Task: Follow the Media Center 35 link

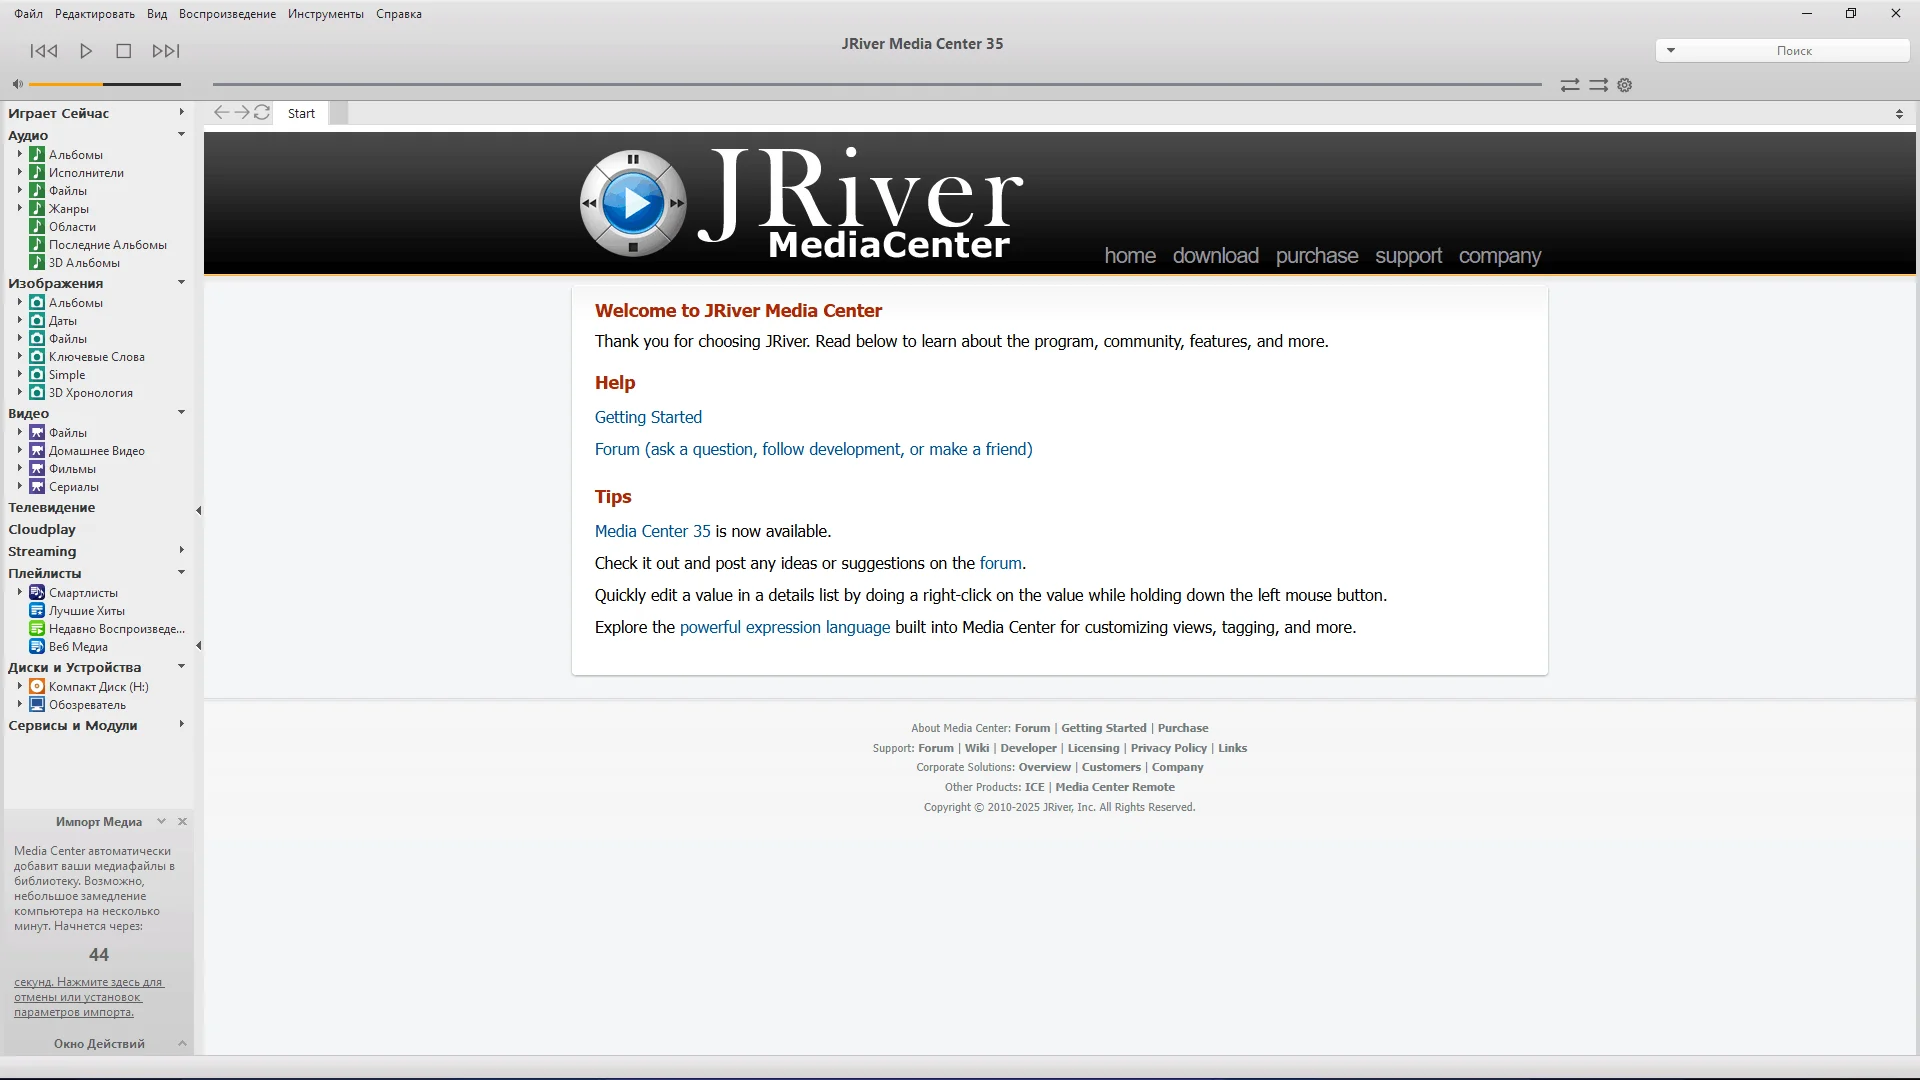Action: [x=653, y=531]
